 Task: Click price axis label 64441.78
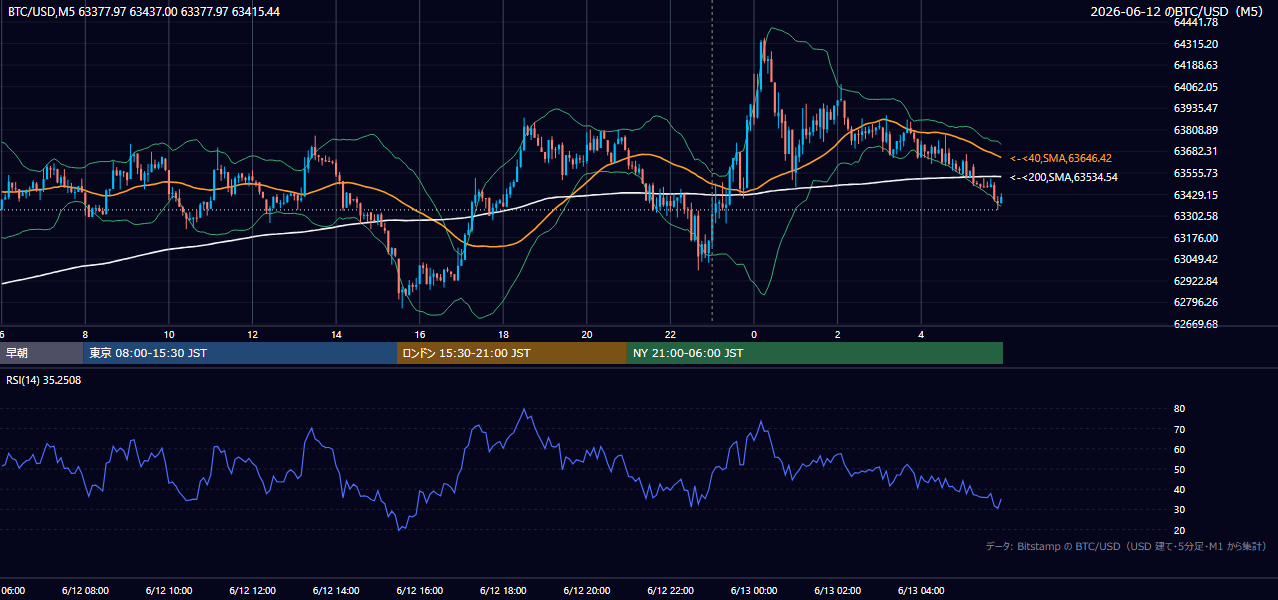[1195, 22]
